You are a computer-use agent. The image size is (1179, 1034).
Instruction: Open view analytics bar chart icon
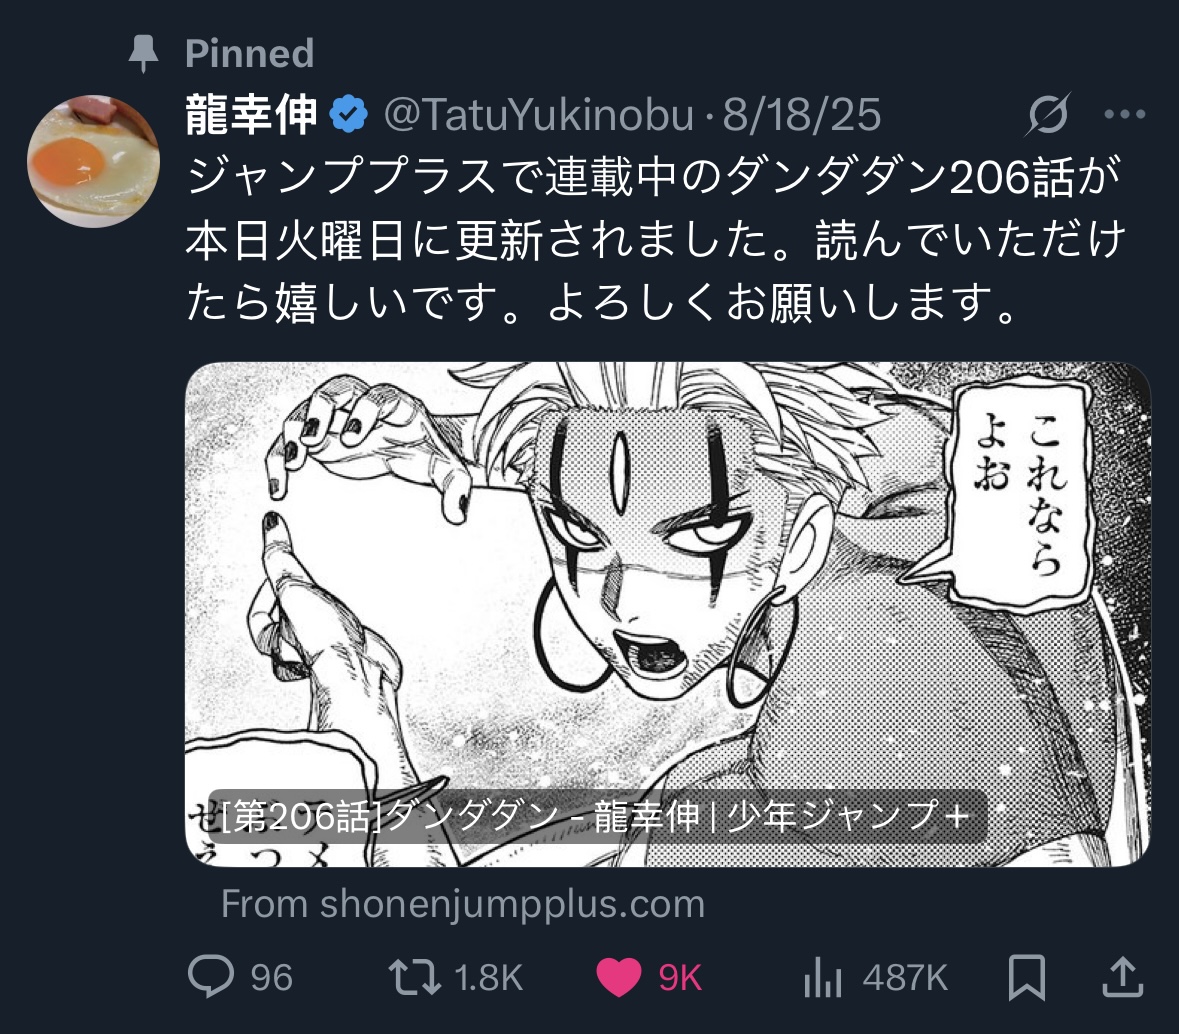click(x=823, y=977)
